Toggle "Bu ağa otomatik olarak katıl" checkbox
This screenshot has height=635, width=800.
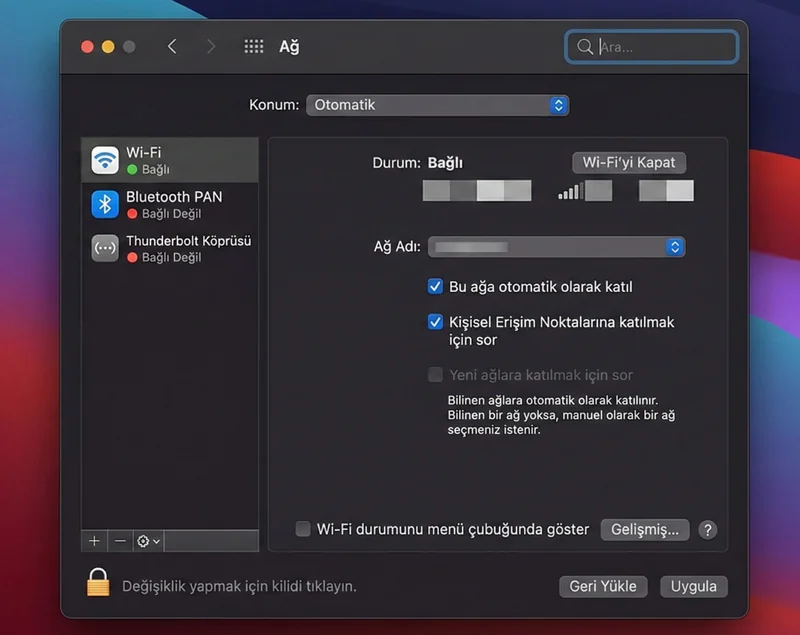coord(435,287)
